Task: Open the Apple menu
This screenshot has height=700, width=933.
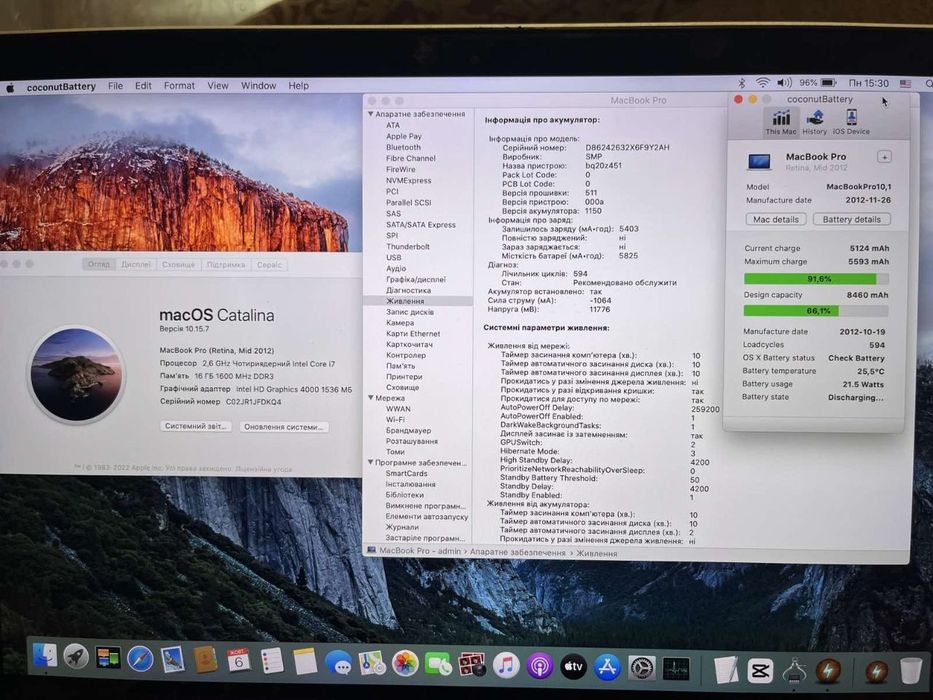Action: tap(10, 88)
